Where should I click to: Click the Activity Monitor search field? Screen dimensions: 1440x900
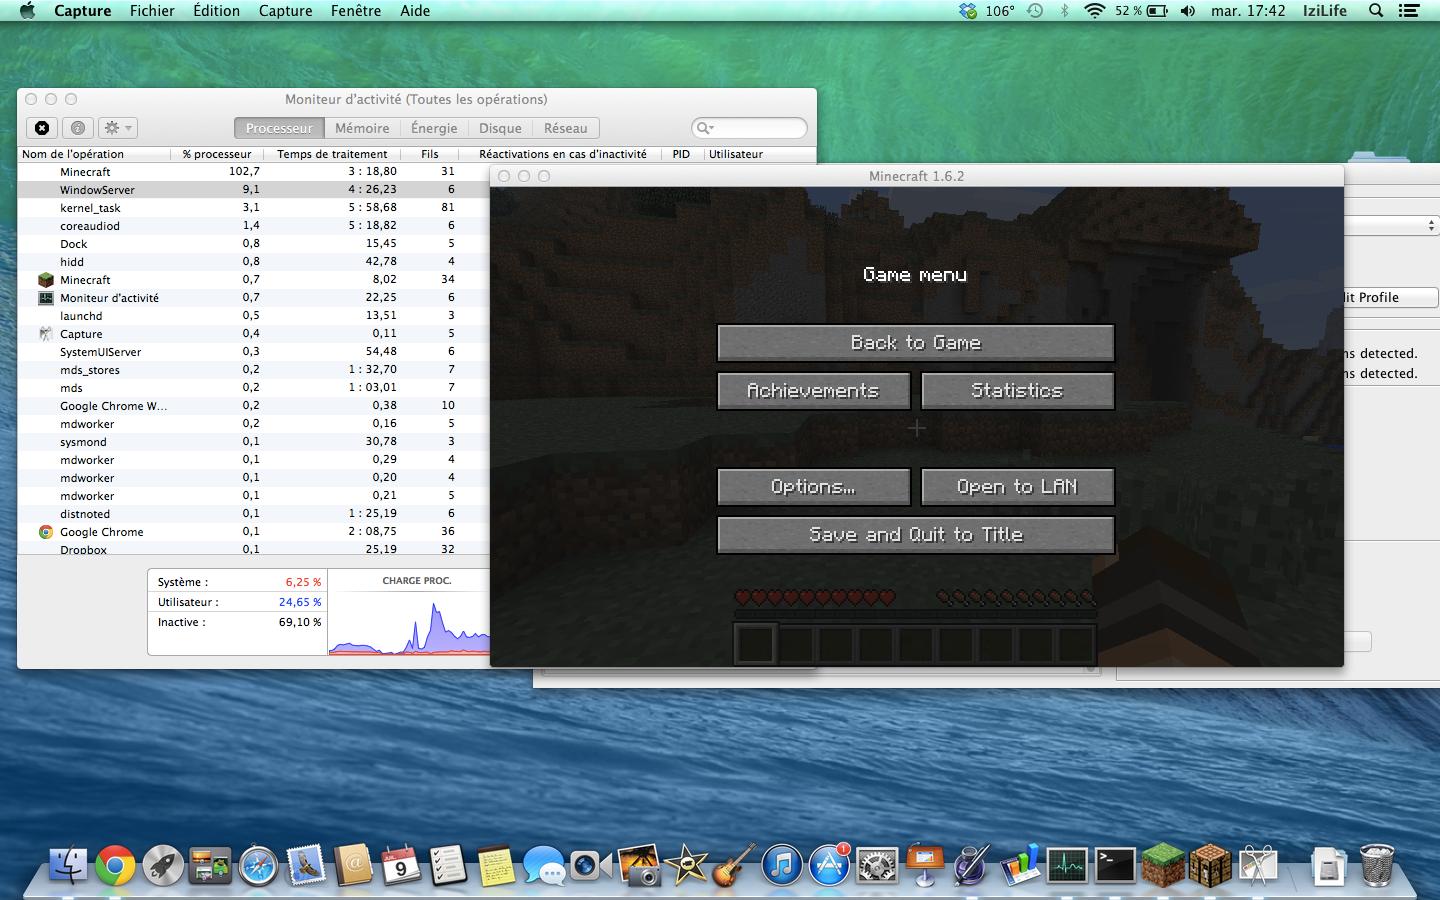point(749,128)
